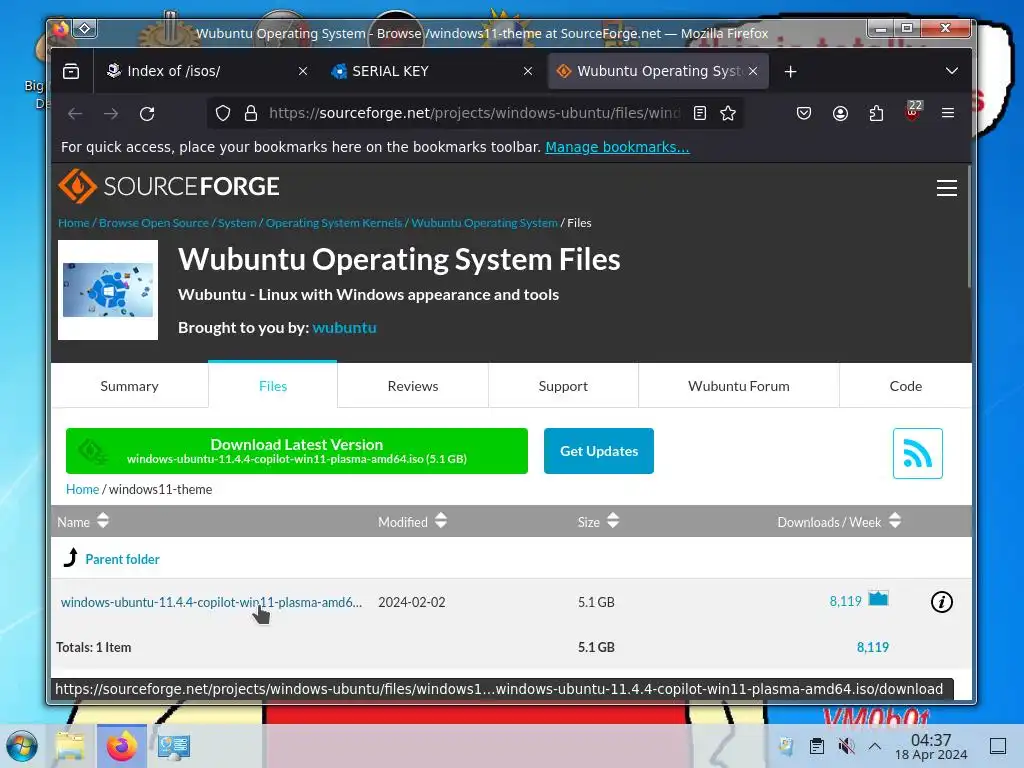Viewport: 1024px width, 768px height.
Task: Open Browse Open Source breadcrumb
Action: [153, 223]
